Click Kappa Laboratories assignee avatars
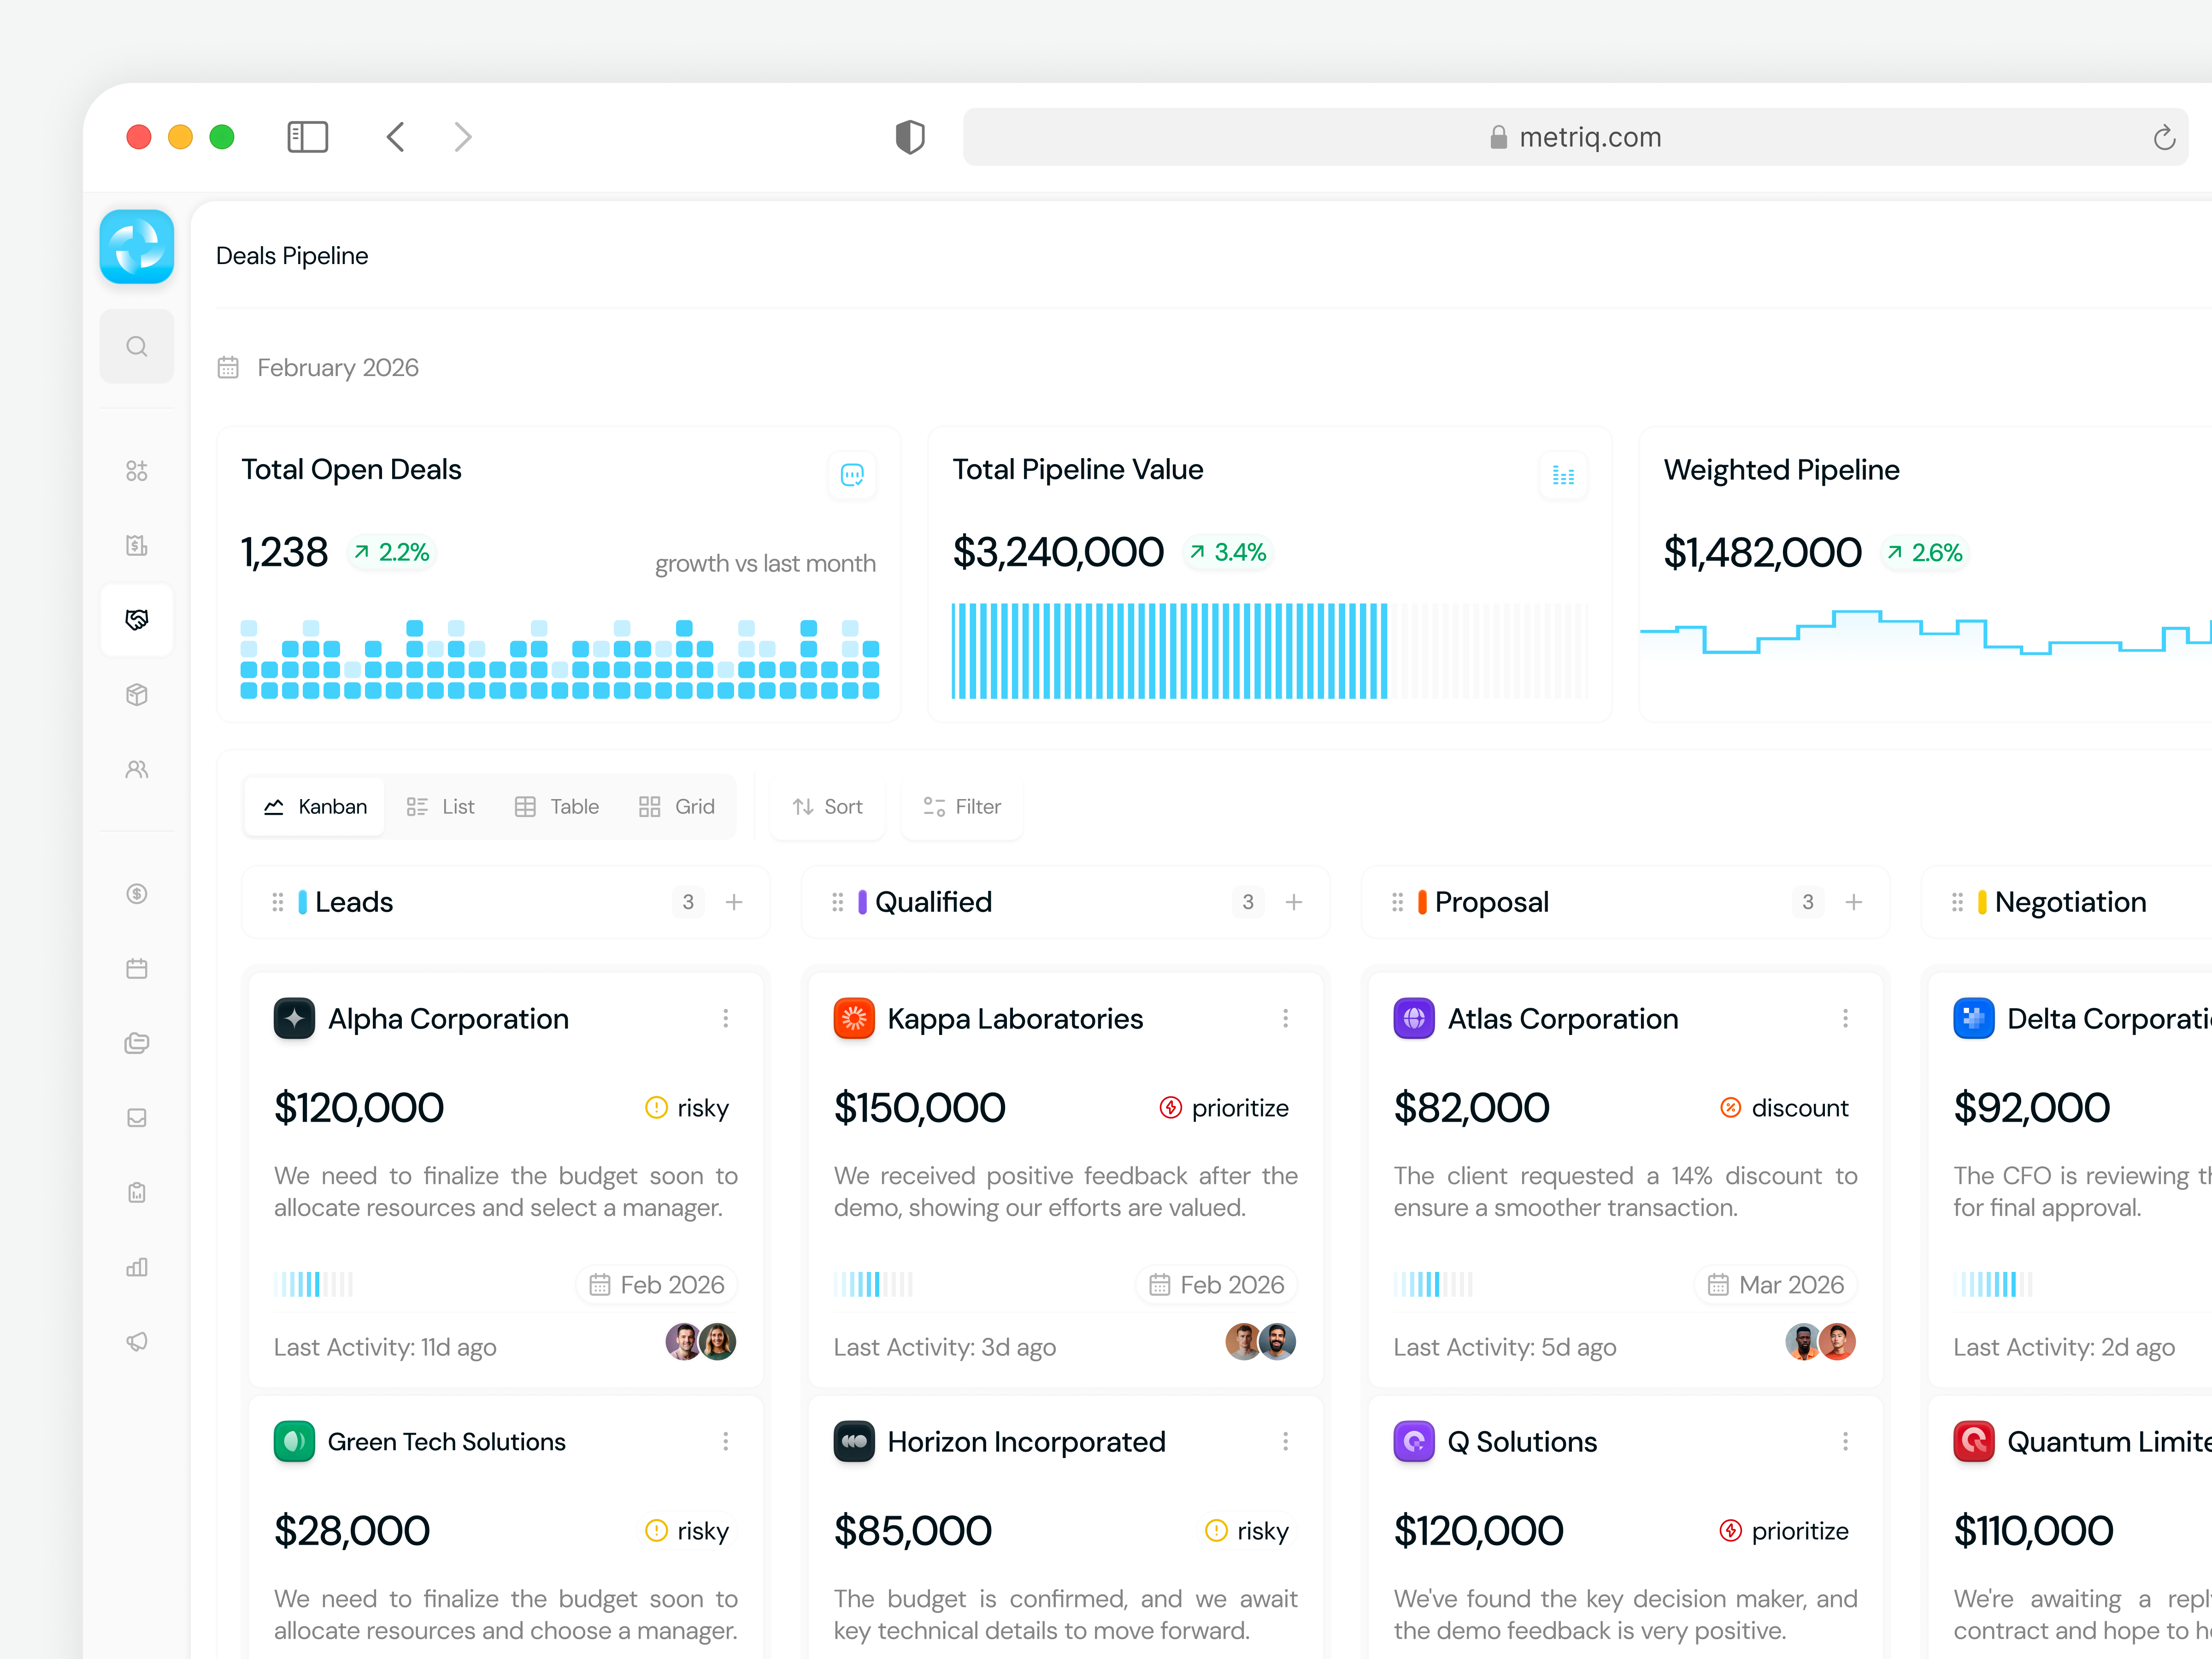The width and height of the screenshot is (2212, 1659). click(x=1261, y=1342)
